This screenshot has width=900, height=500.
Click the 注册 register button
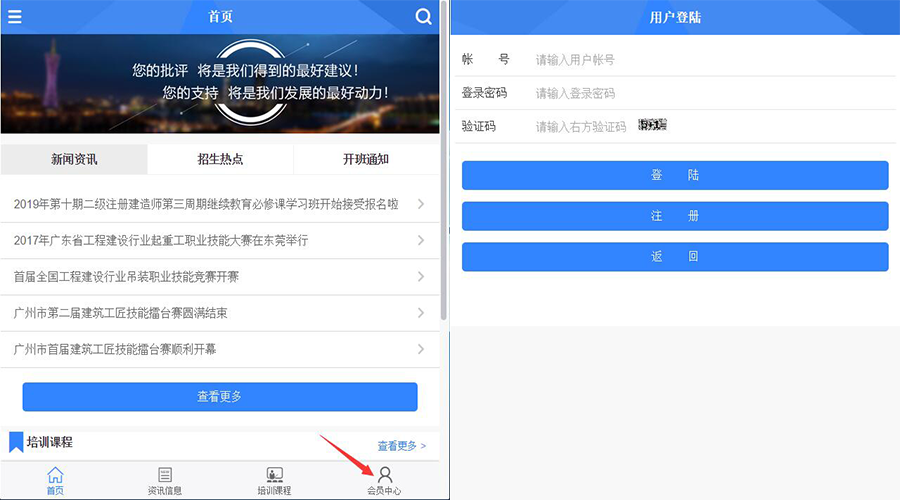click(675, 216)
